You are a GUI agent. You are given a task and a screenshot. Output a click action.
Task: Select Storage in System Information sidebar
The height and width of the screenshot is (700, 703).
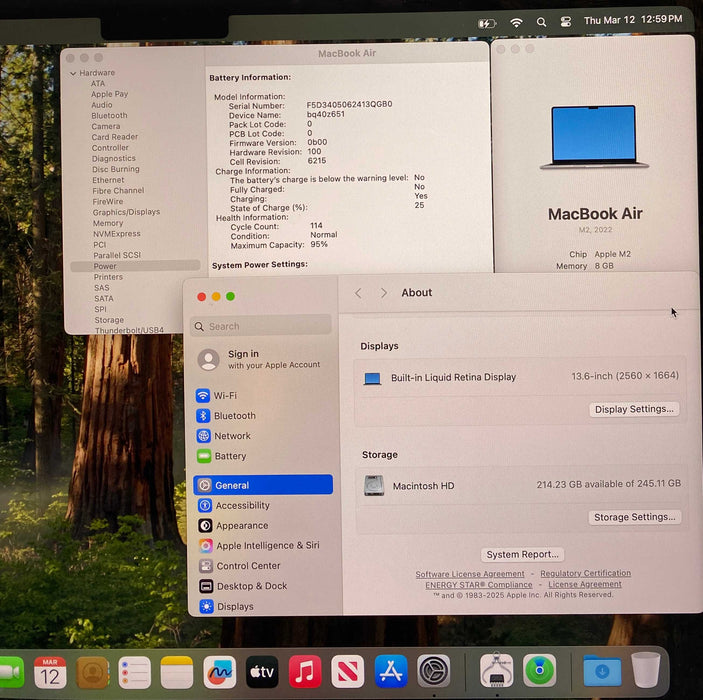click(x=109, y=320)
